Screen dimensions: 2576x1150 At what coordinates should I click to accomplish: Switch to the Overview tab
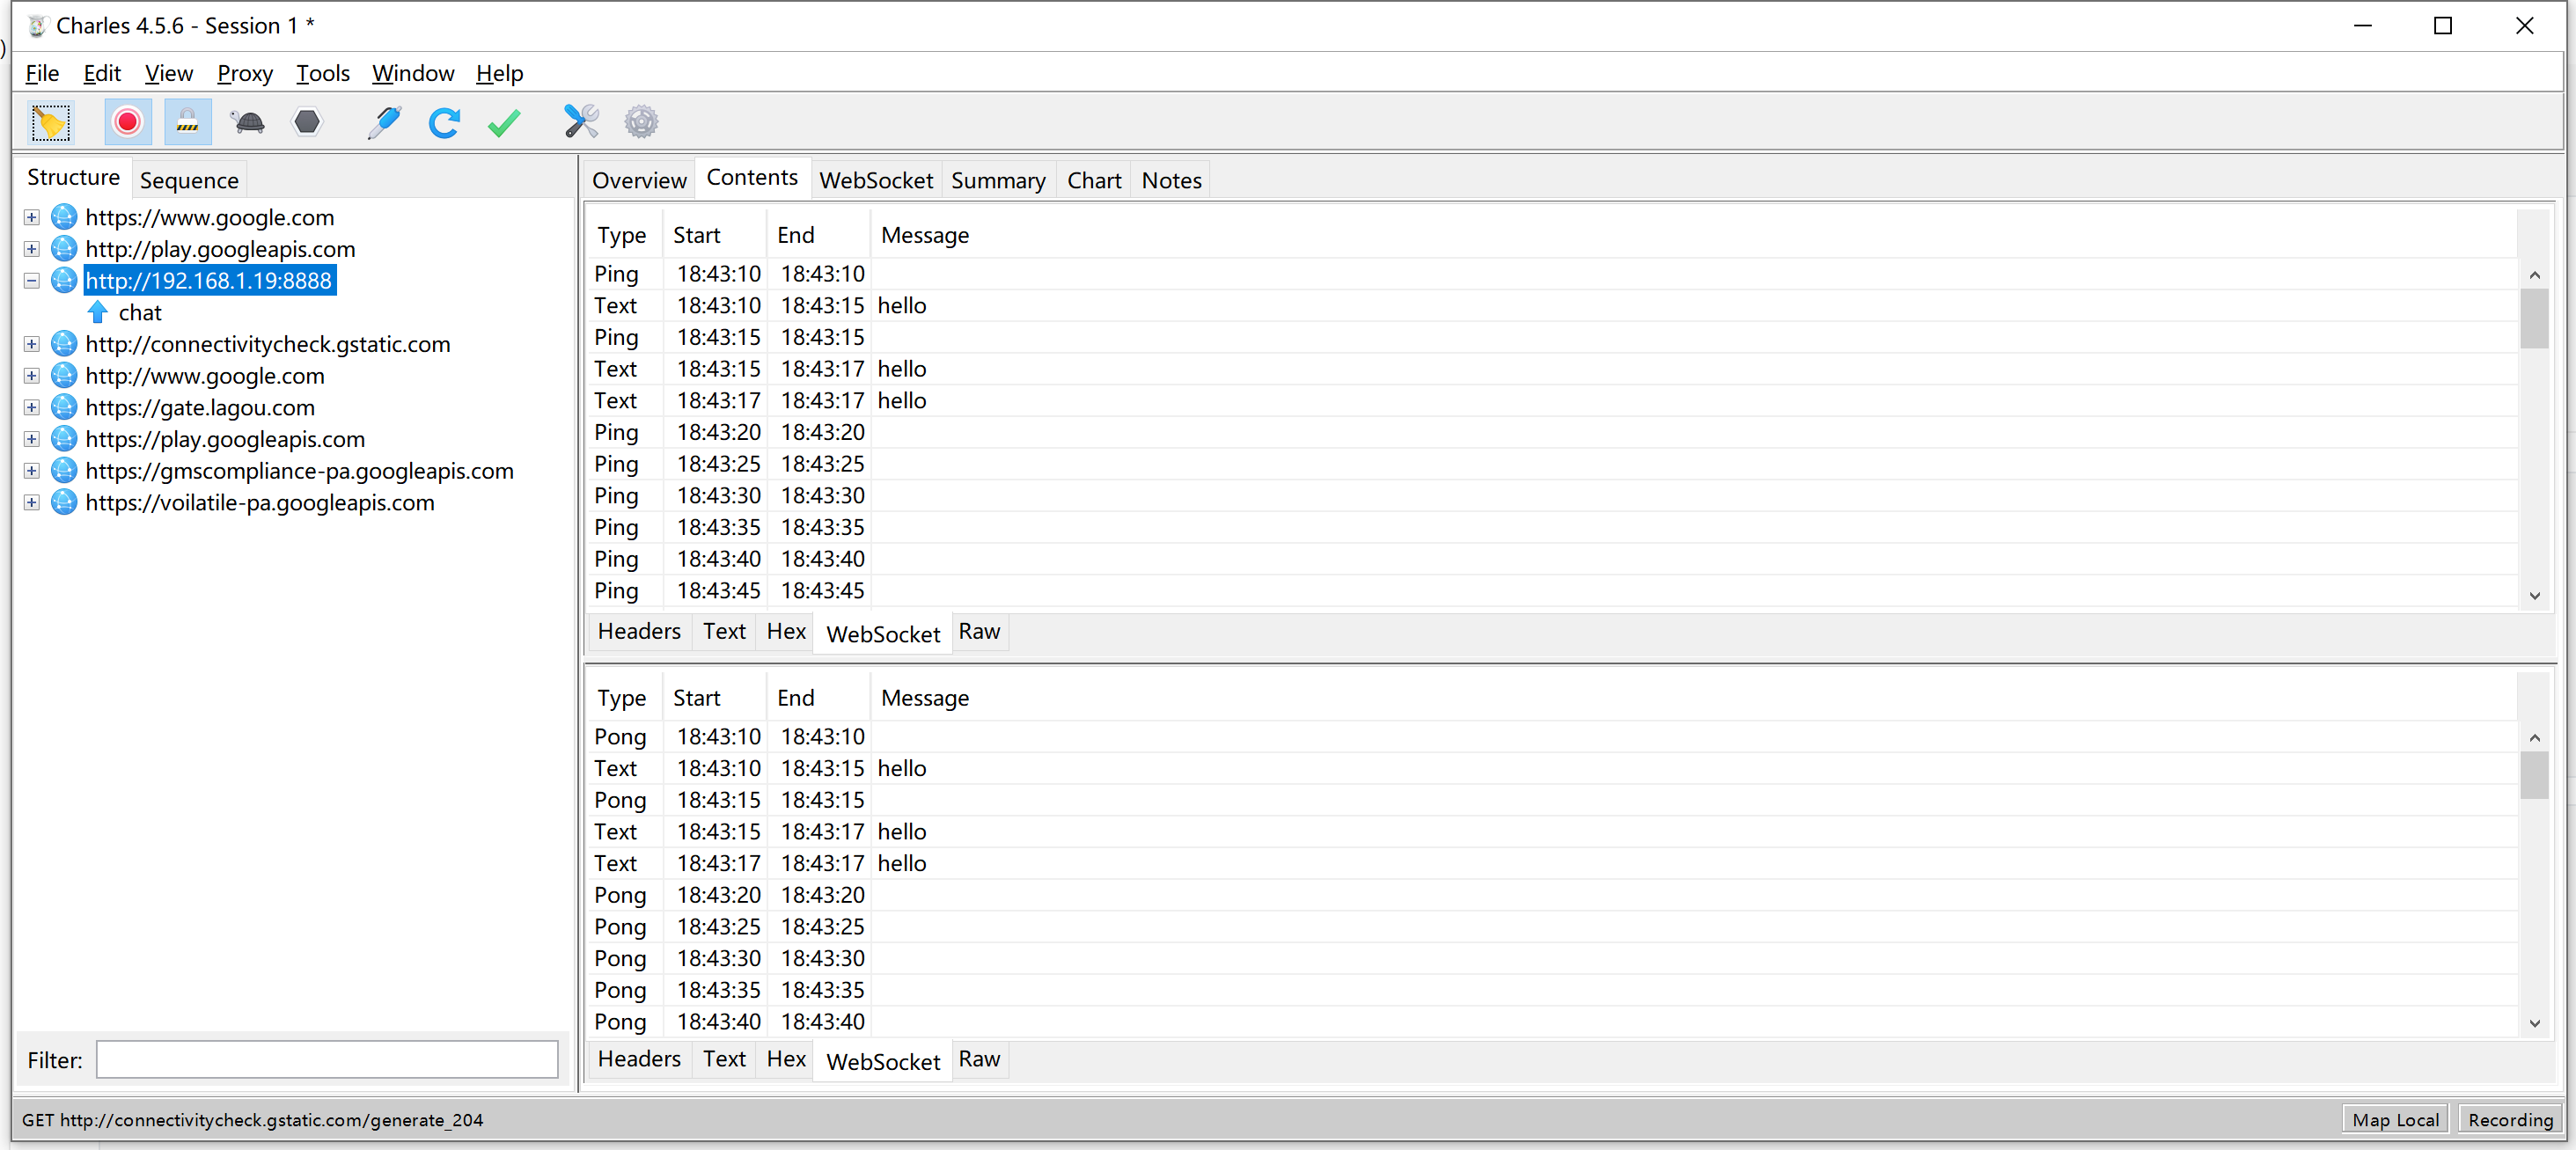[639, 180]
